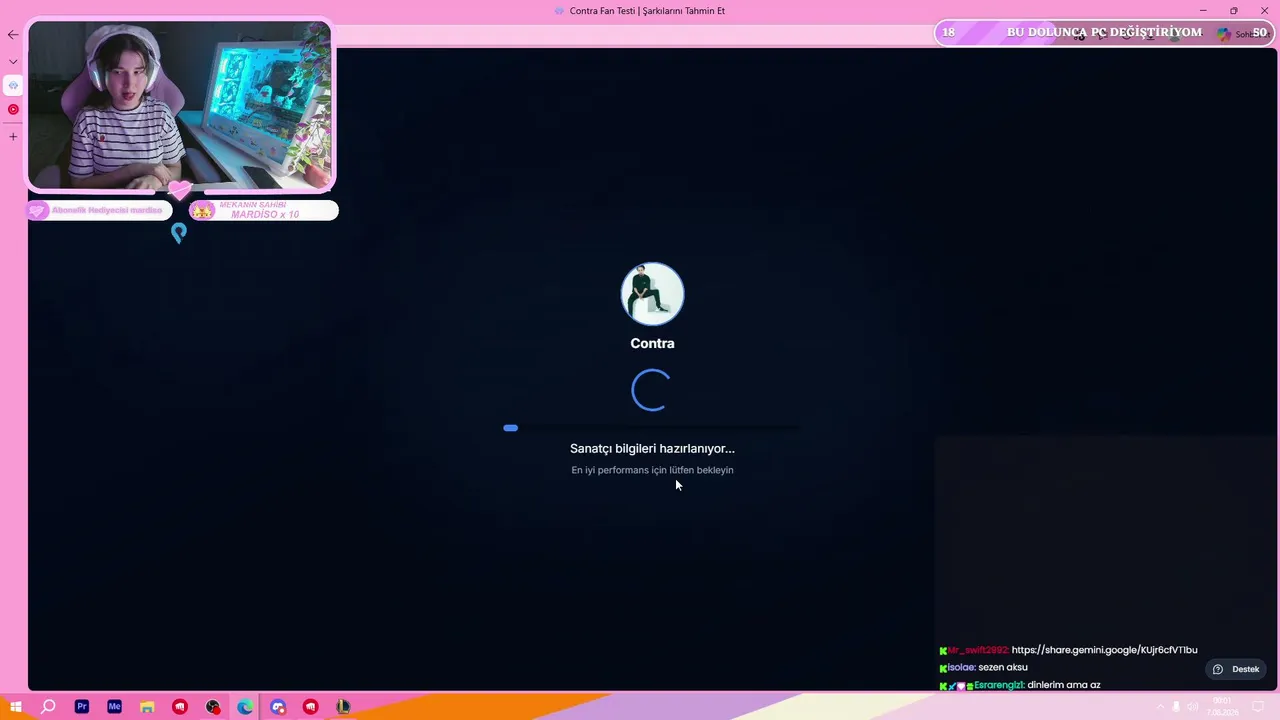Click the Esrarengizi chat username

999,685
